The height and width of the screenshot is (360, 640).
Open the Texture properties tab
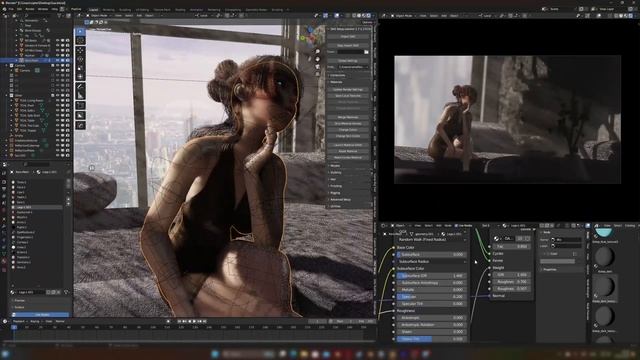tap(4, 269)
